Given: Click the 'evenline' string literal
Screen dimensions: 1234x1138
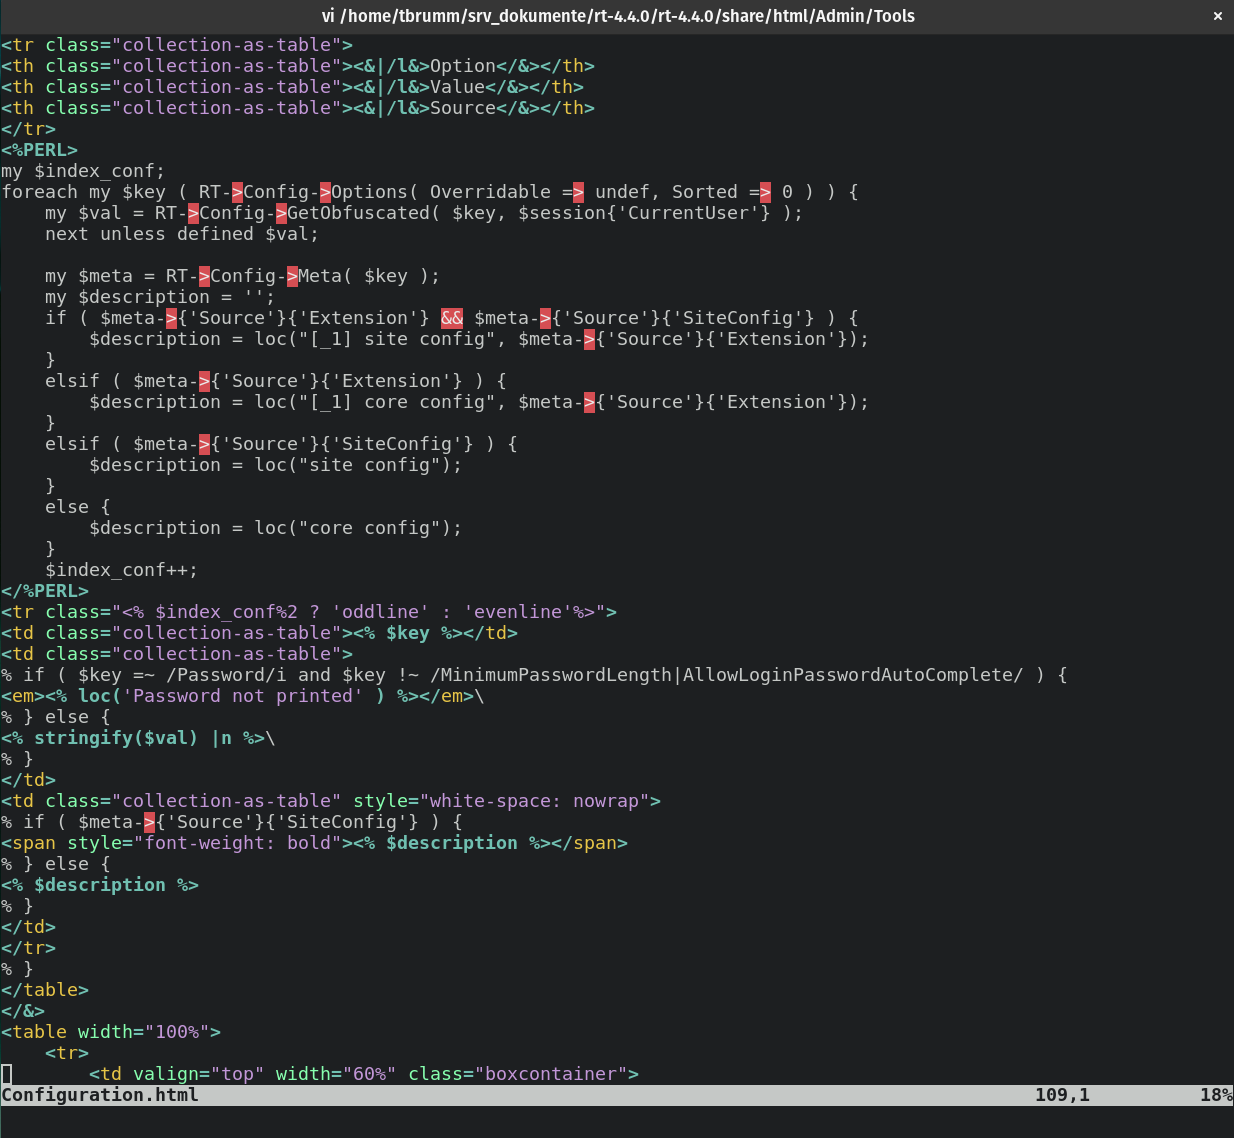Looking at the screenshot, I should click(x=517, y=612).
